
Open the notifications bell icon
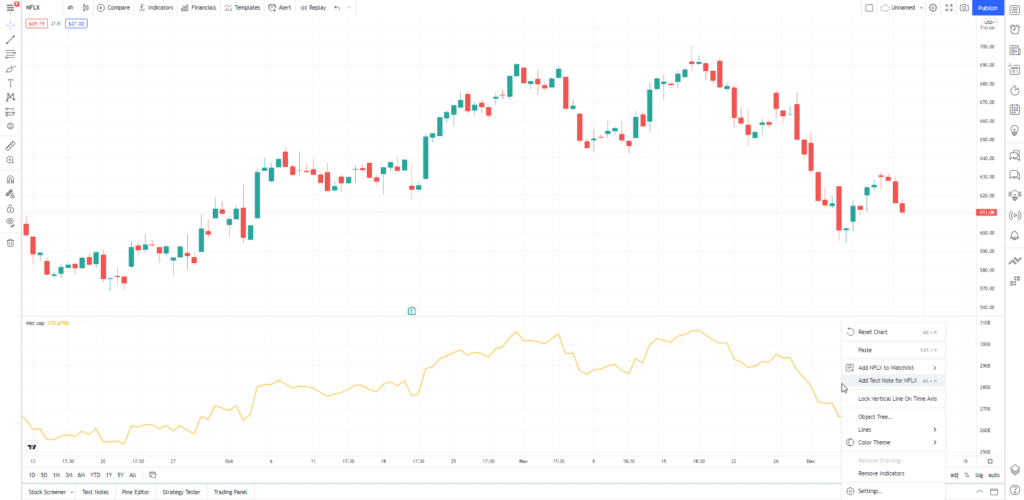click(x=1014, y=235)
